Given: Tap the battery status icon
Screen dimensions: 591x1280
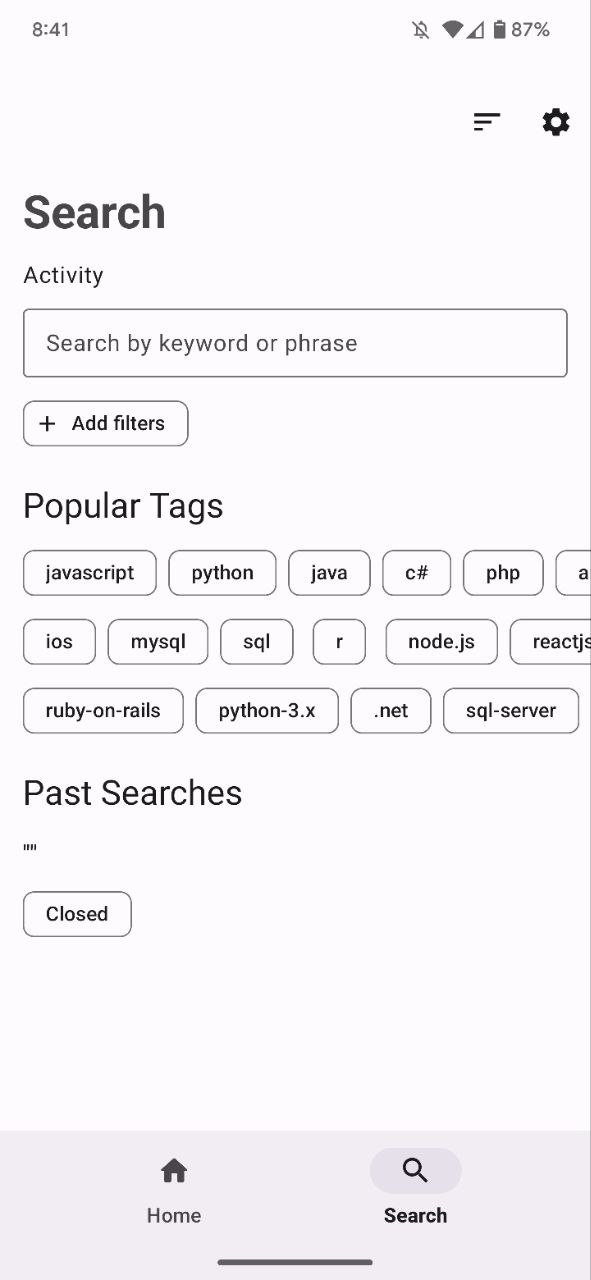Looking at the screenshot, I should 499,30.
